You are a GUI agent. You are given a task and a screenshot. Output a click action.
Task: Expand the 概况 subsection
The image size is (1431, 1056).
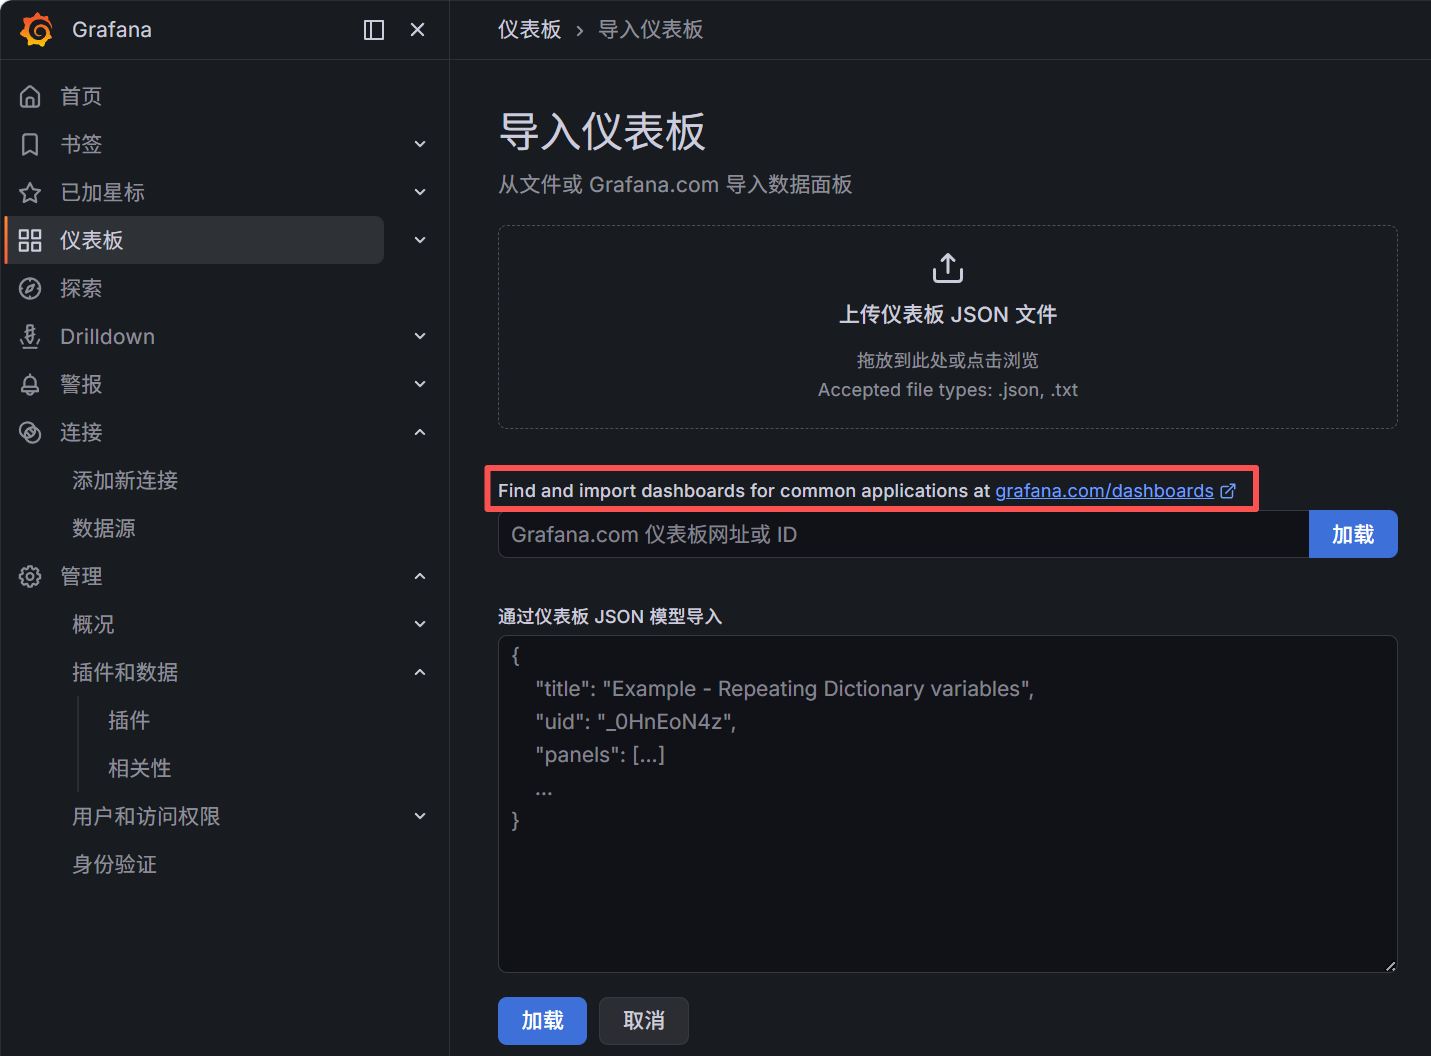[420, 624]
